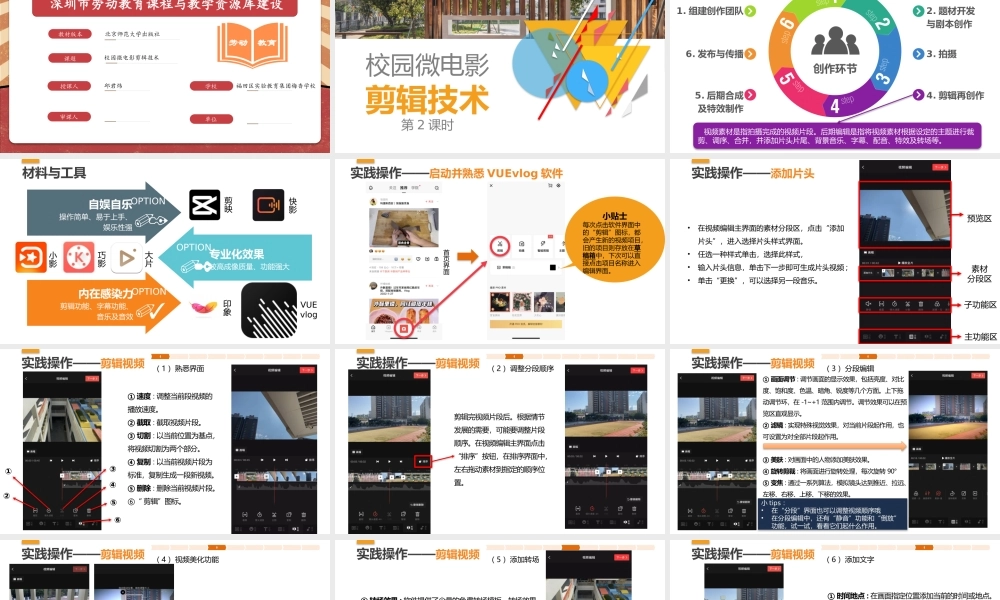
Task: Click the search icon on the VUE home page
Action: point(436,188)
